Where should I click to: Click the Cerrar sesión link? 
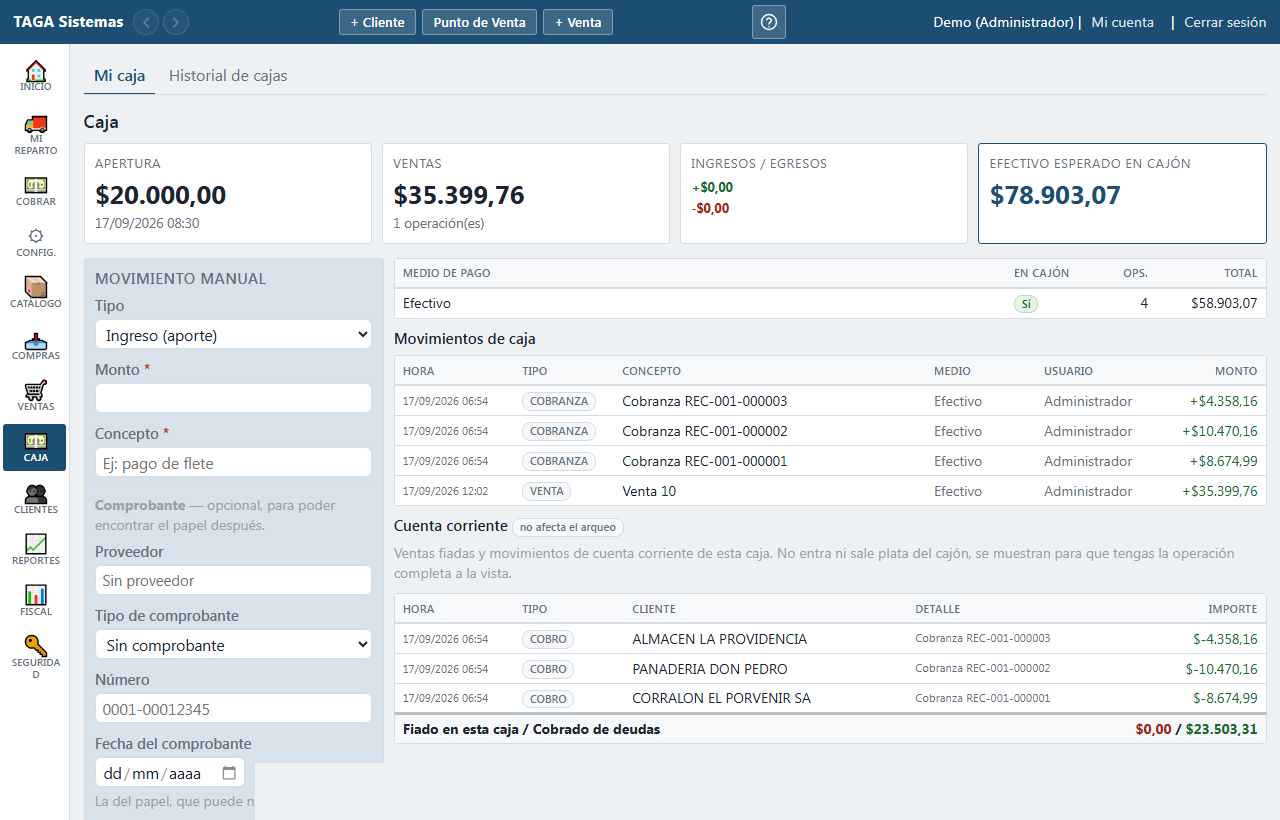[1225, 22]
